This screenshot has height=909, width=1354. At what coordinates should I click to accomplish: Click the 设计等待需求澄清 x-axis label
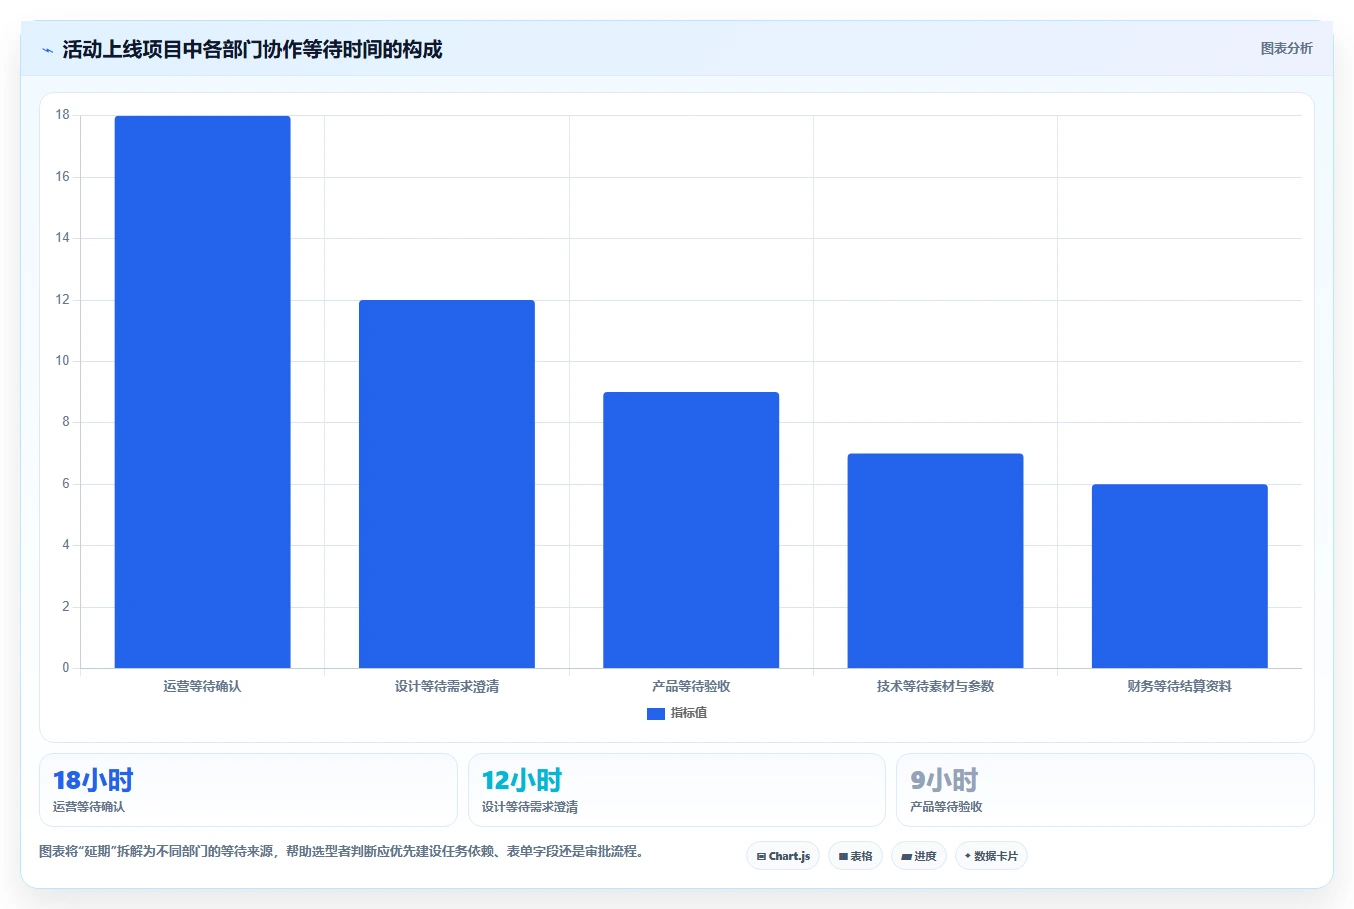(x=447, y=686)
